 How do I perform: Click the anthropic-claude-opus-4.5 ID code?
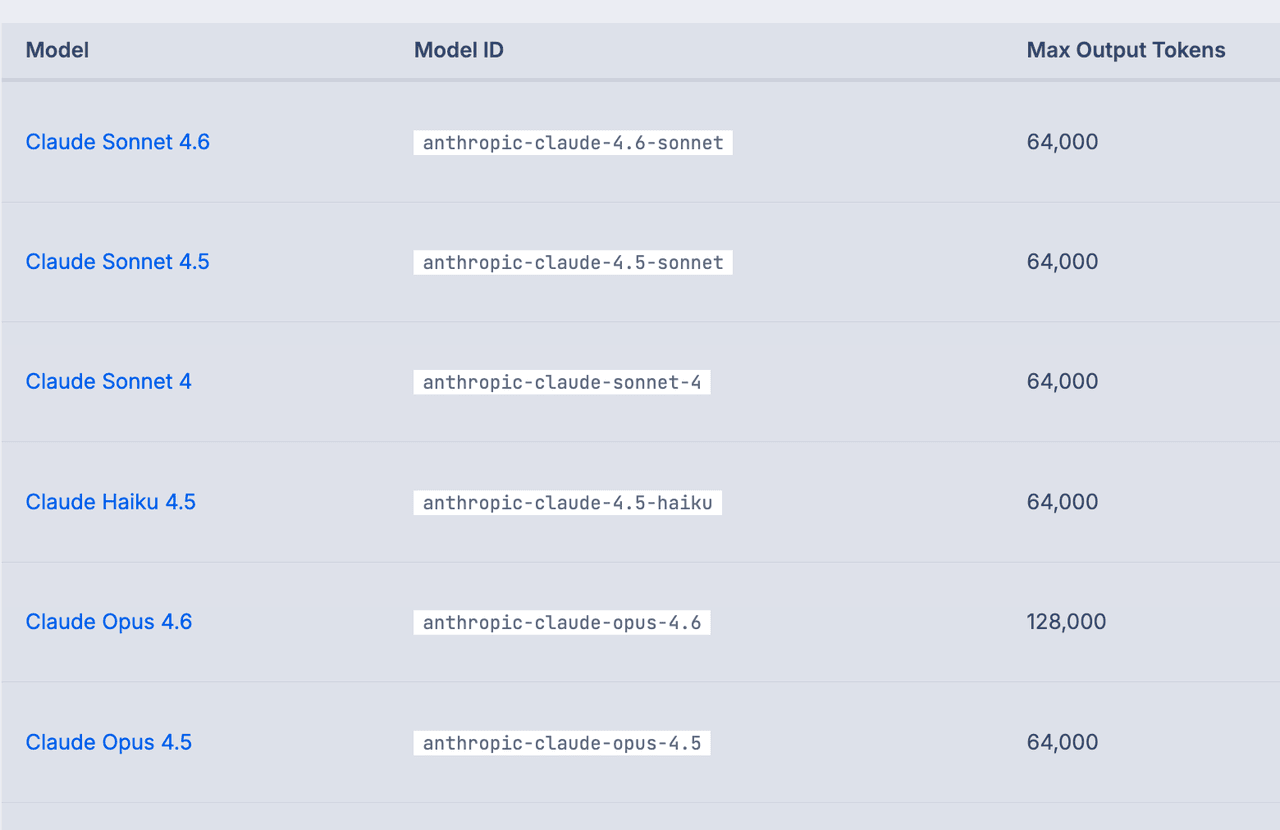click(x=562, y=743)
